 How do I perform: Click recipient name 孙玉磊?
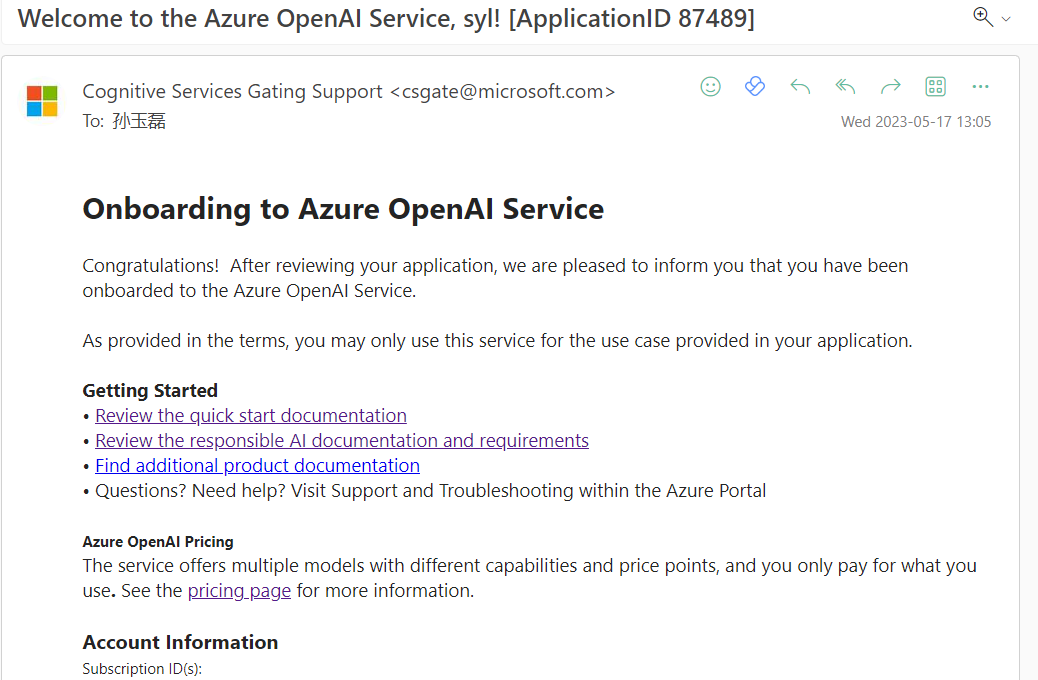point(139,122)
